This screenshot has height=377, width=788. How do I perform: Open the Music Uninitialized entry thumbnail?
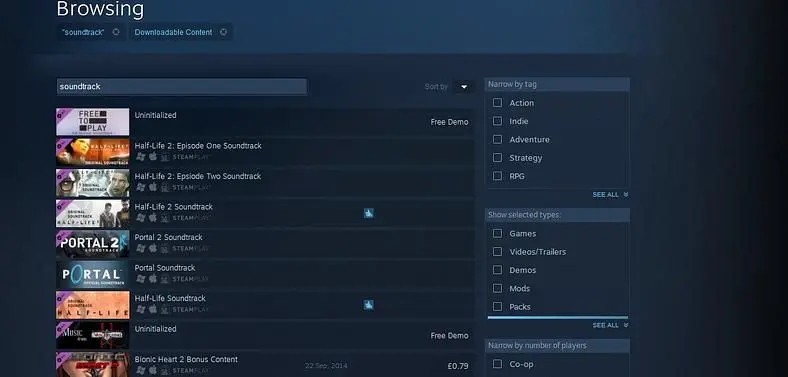(92, 335)
